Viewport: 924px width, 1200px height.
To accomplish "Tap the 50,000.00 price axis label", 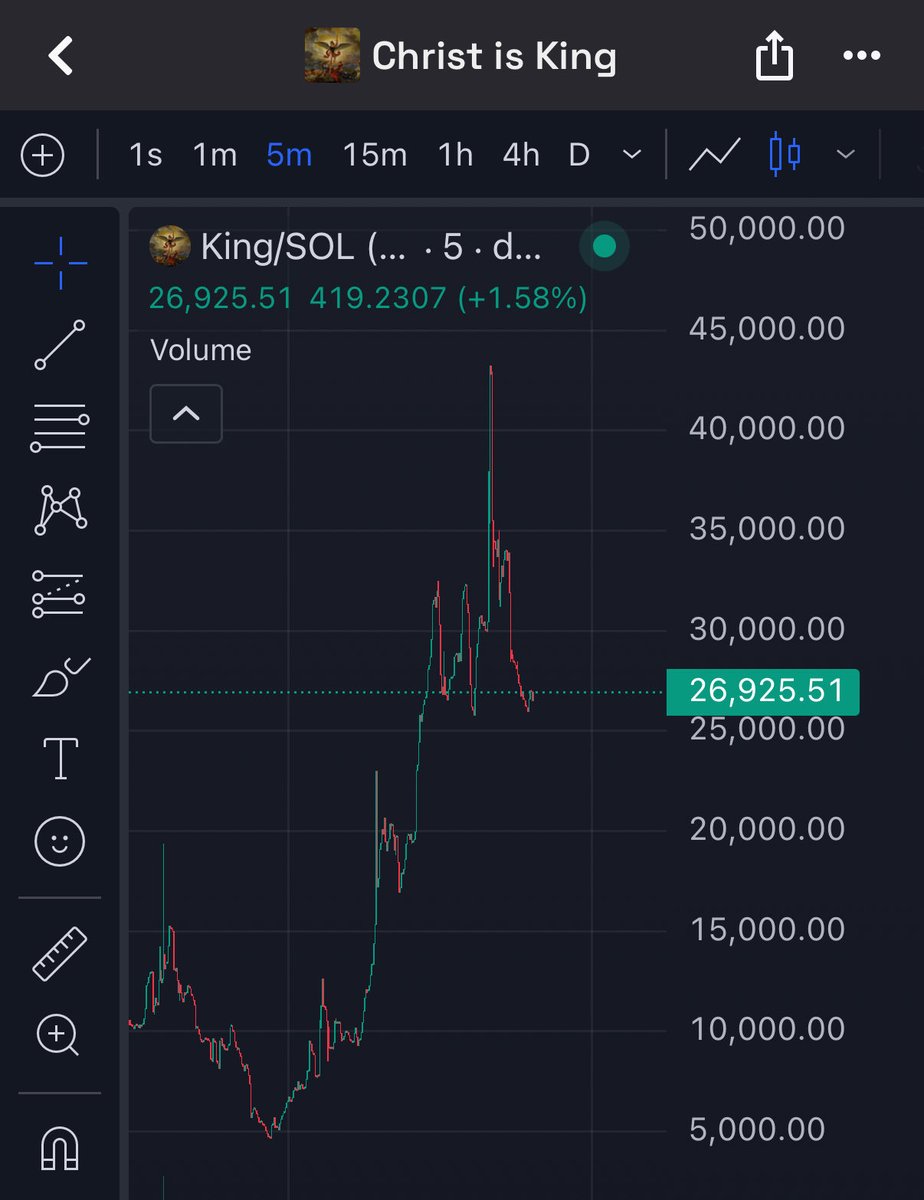I will pos(767,228).
